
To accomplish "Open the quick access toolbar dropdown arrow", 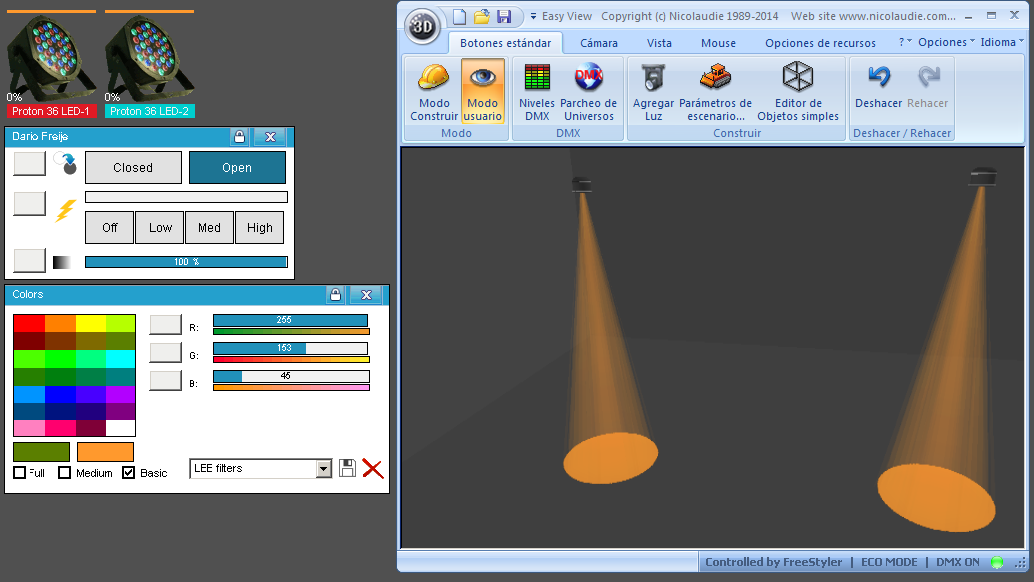I will tap(533, 16).
